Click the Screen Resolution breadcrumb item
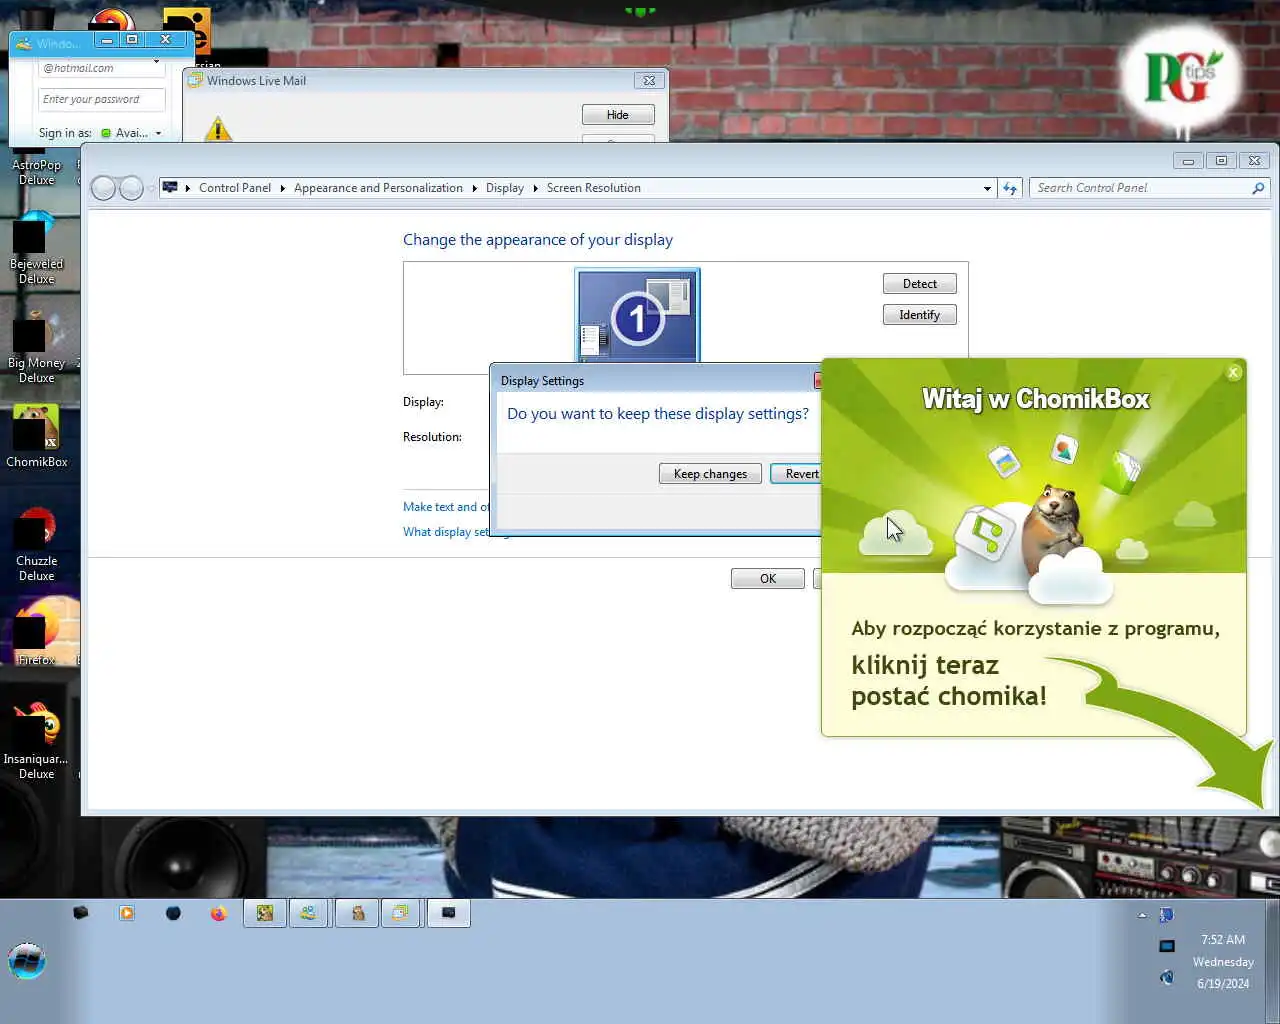Image resolution: width=1280 pixels, height=1024 pixels. click(594, 188)
